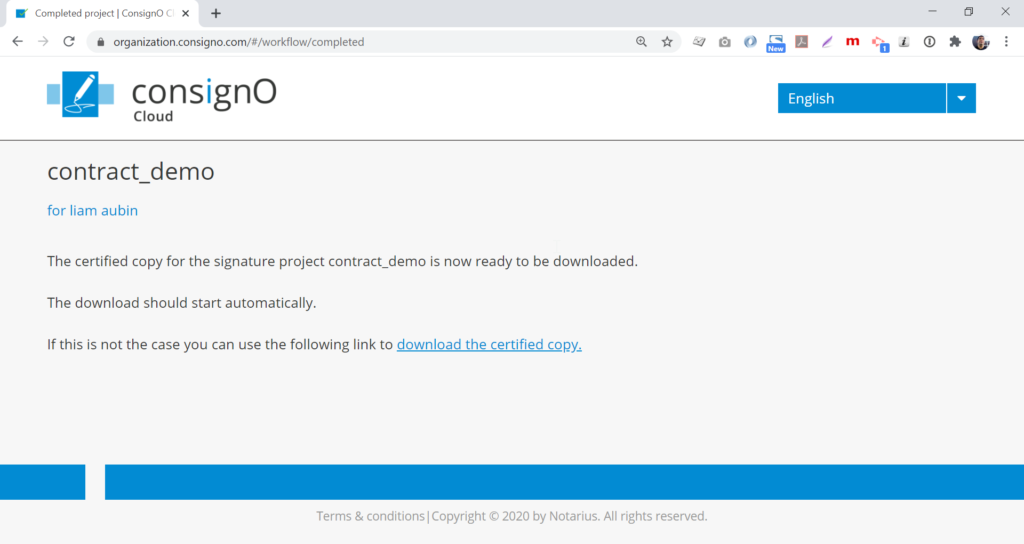1024x544 pixels.
Task: Click the purple feather extension icon
Action: [x=827, y=42]
